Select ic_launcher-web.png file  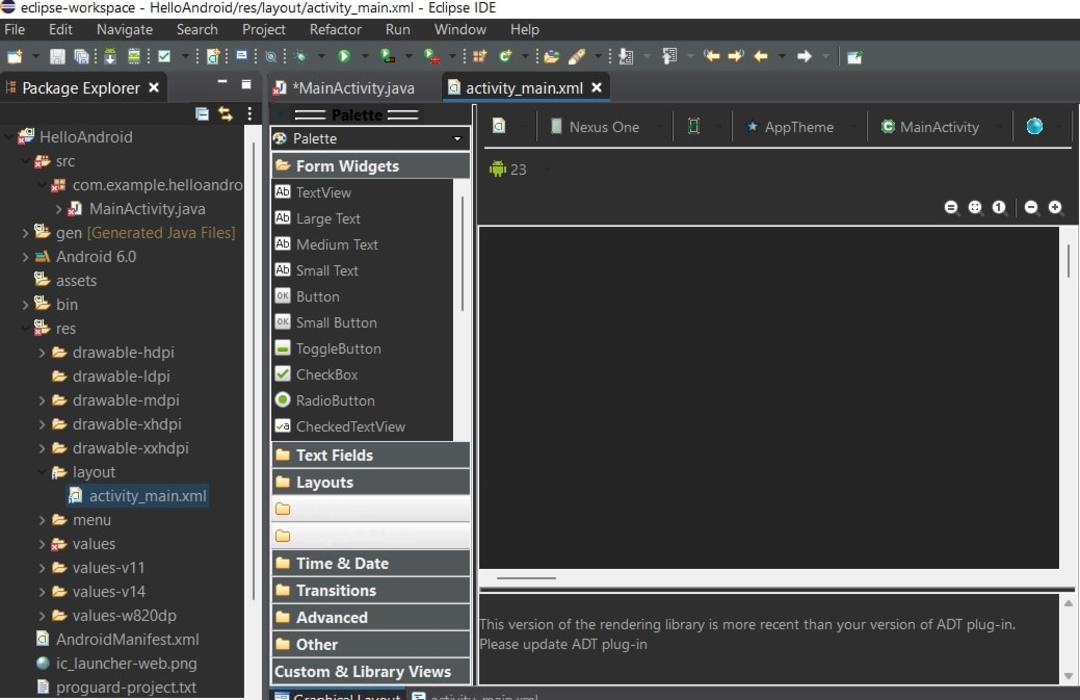(116, 663)
